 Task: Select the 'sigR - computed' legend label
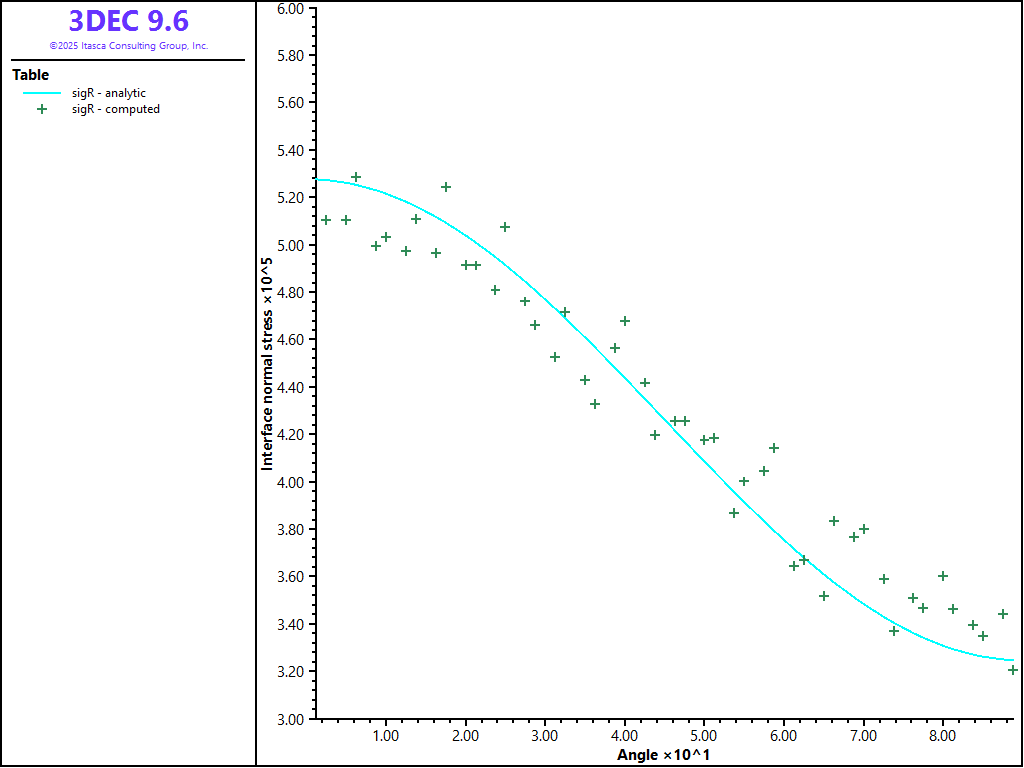(115, 110)
